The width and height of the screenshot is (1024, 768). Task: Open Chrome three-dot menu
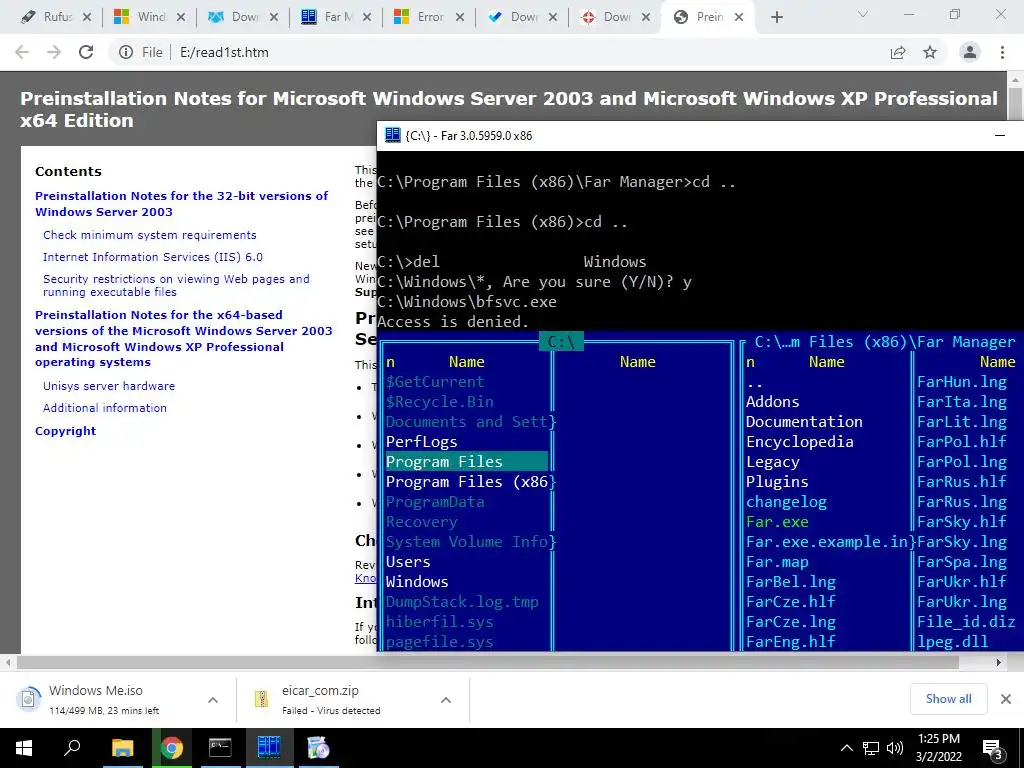(1002, 52)
